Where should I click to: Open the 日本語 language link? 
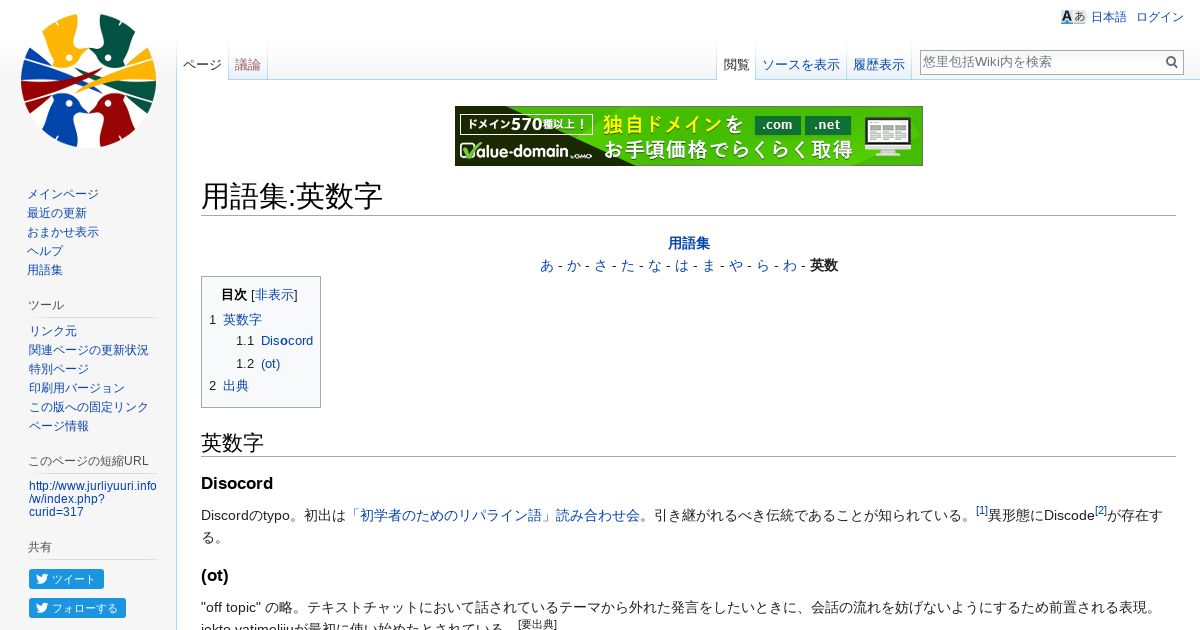1108,17
